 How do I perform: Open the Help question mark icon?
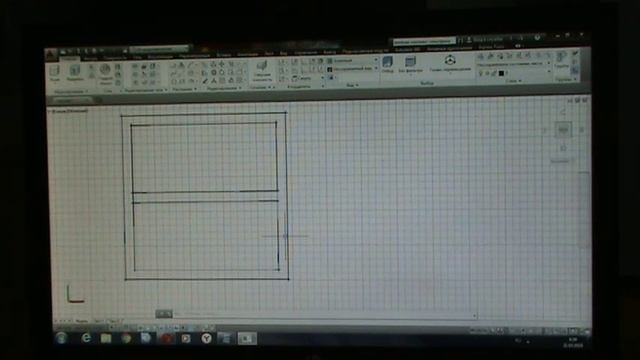click(538, 38)
